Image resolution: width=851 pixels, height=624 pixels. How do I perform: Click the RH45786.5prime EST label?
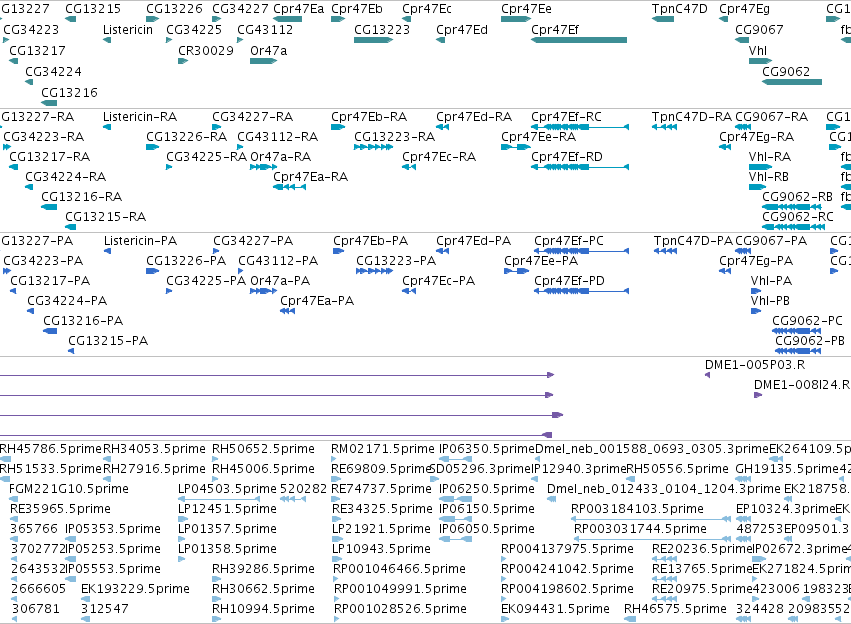50,449
